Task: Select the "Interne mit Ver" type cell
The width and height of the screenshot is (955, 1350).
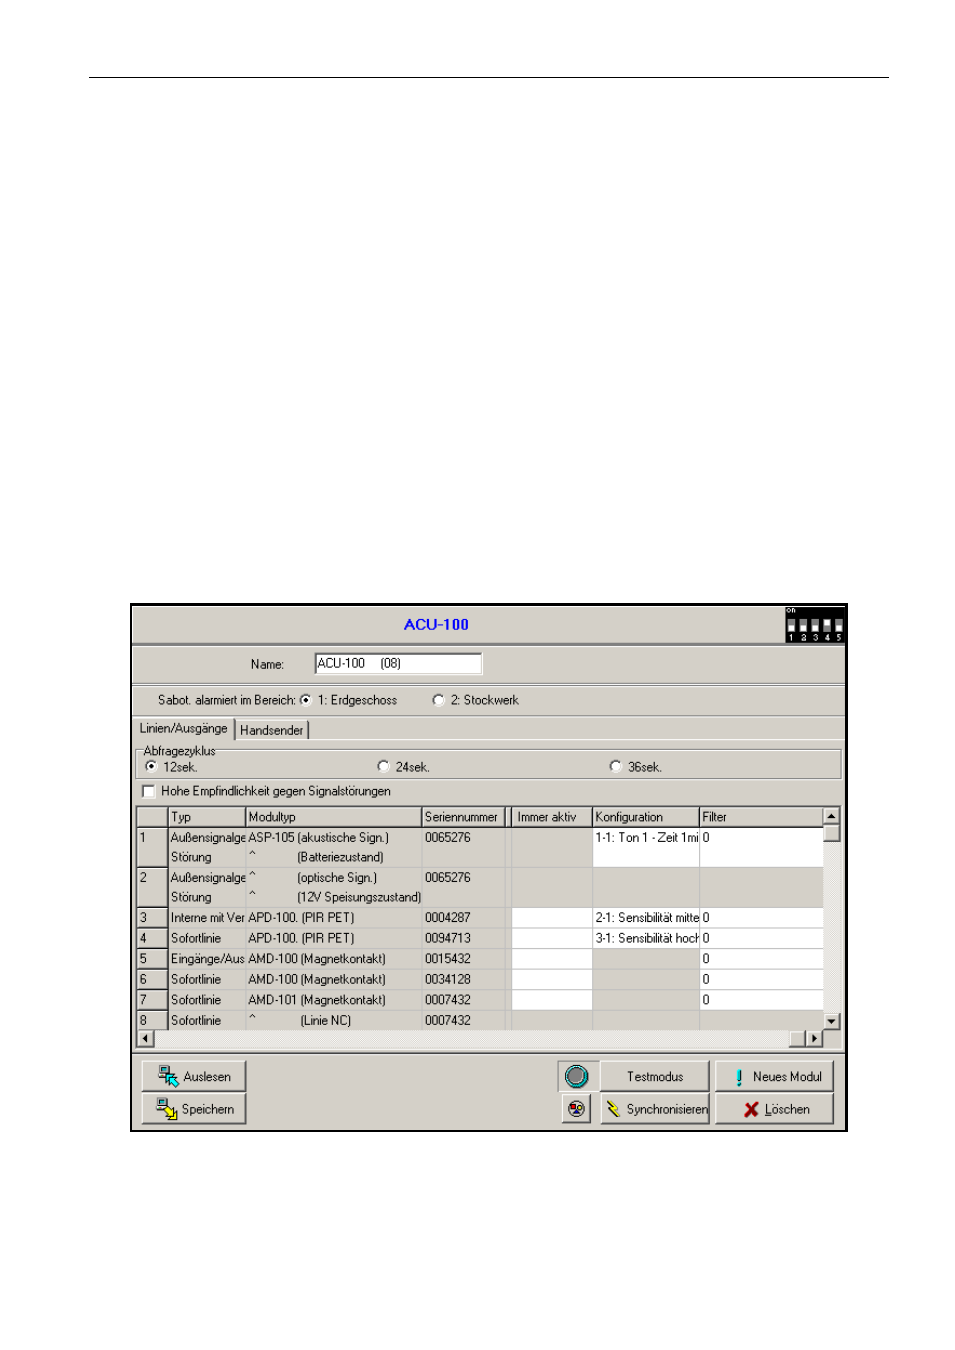Action: pos(207,918)
